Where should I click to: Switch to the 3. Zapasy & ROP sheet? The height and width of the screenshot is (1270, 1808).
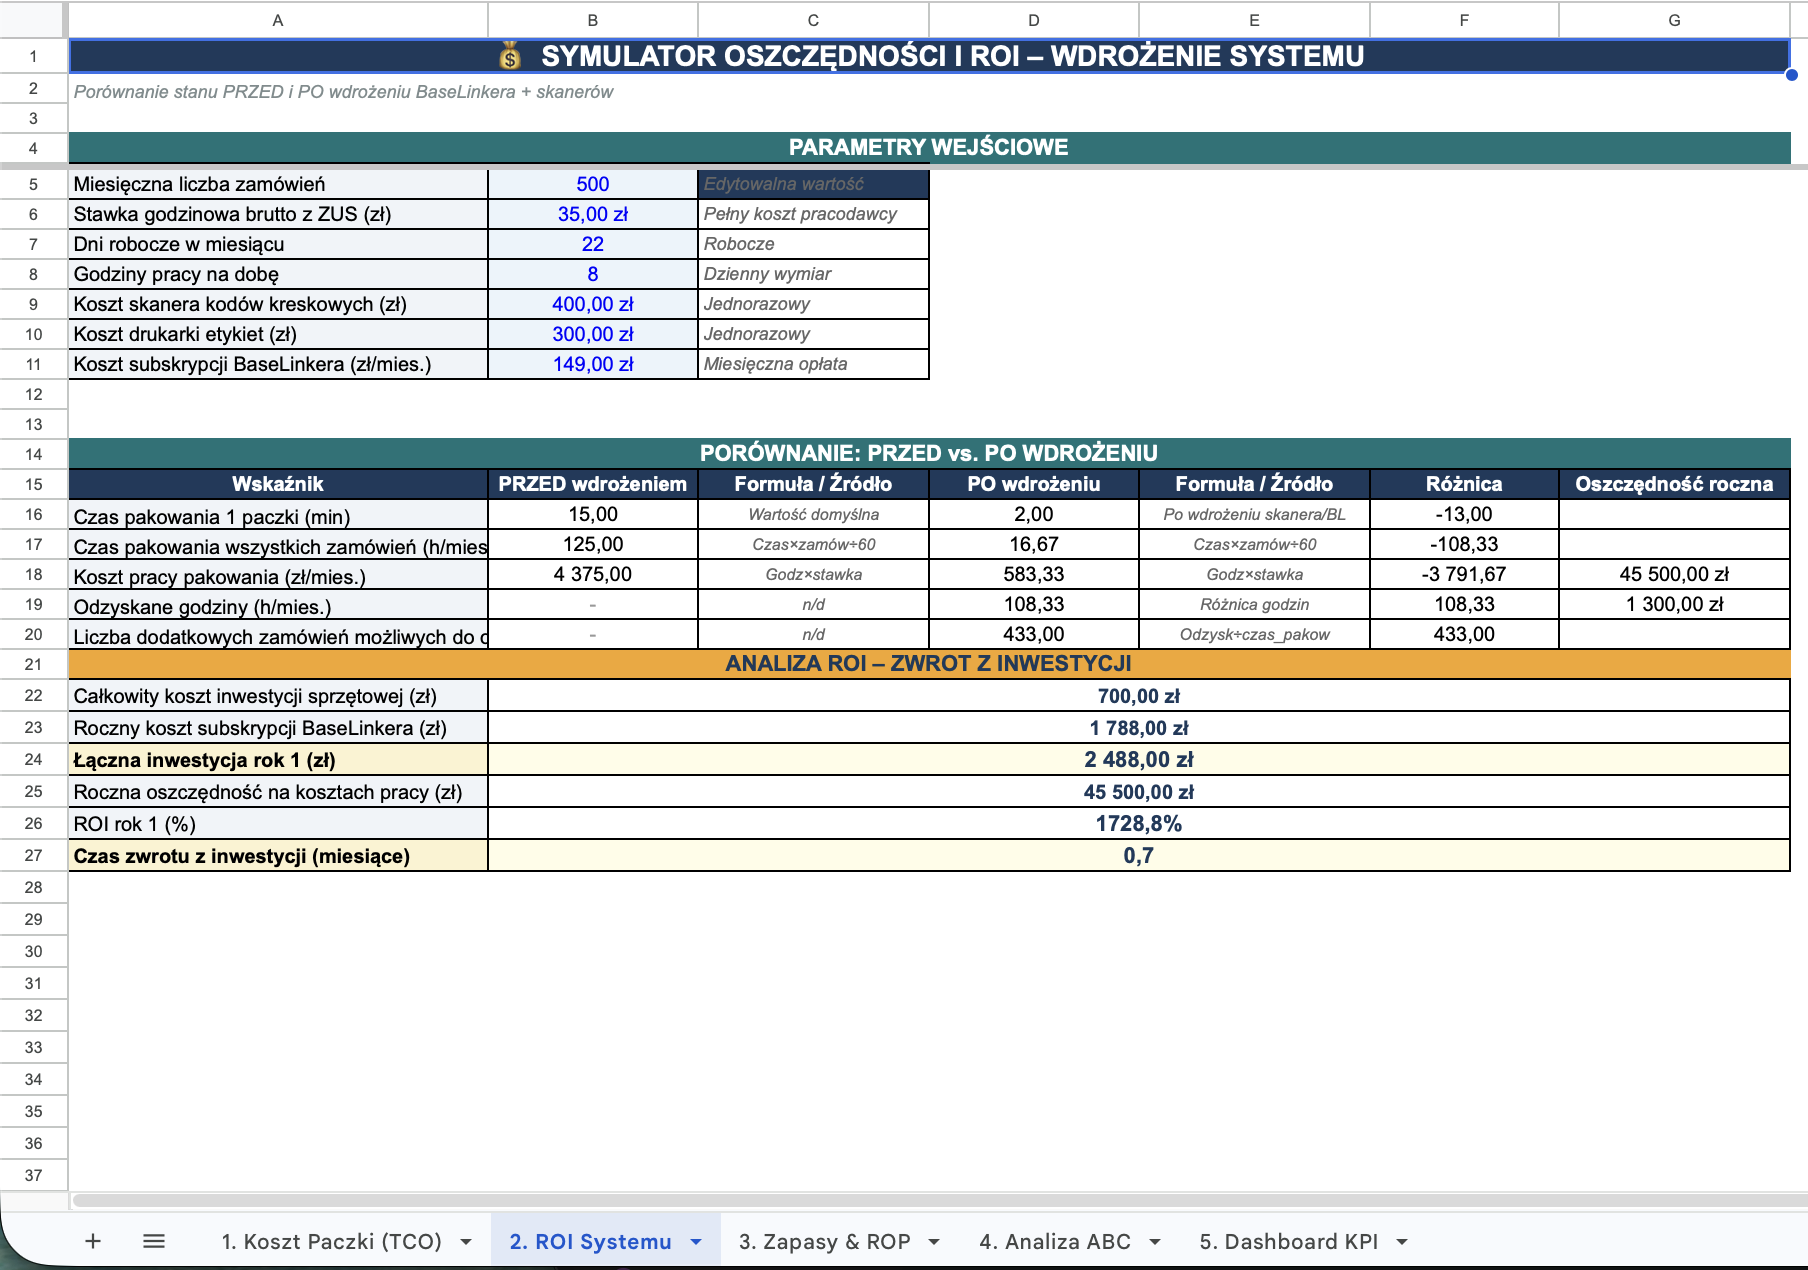[x=824, y=1241]
